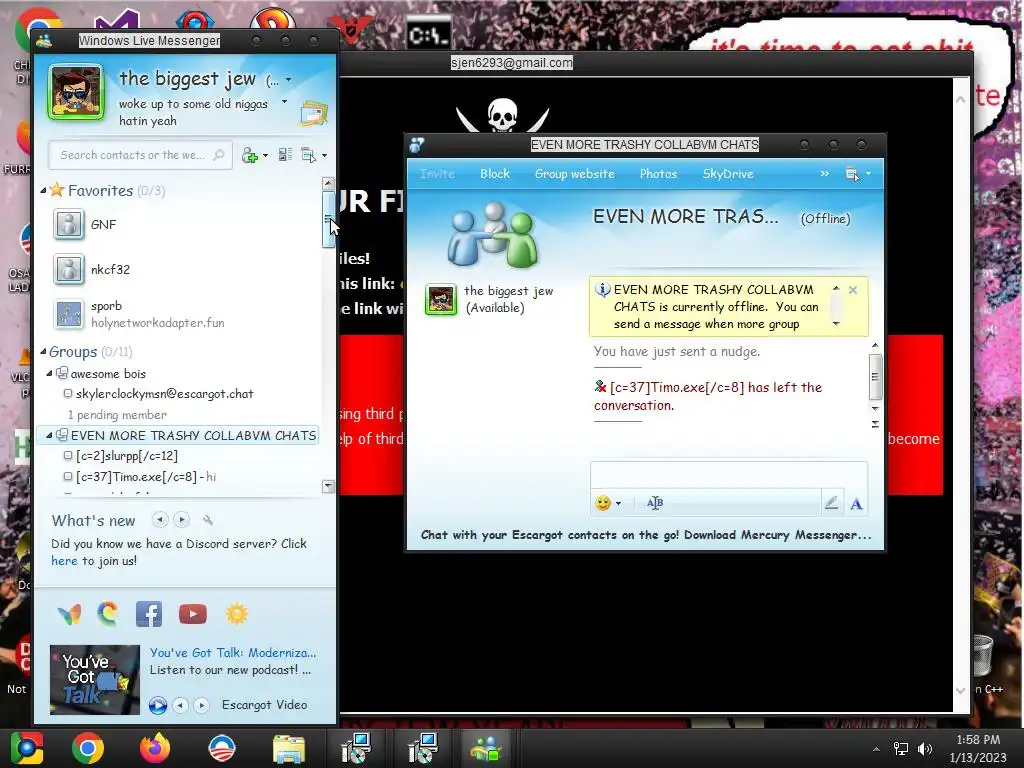The height and width of the screenshot is (768, 1024).
Task: Open the show menu icon in Messenger
Action: click(x=309, y=155)
